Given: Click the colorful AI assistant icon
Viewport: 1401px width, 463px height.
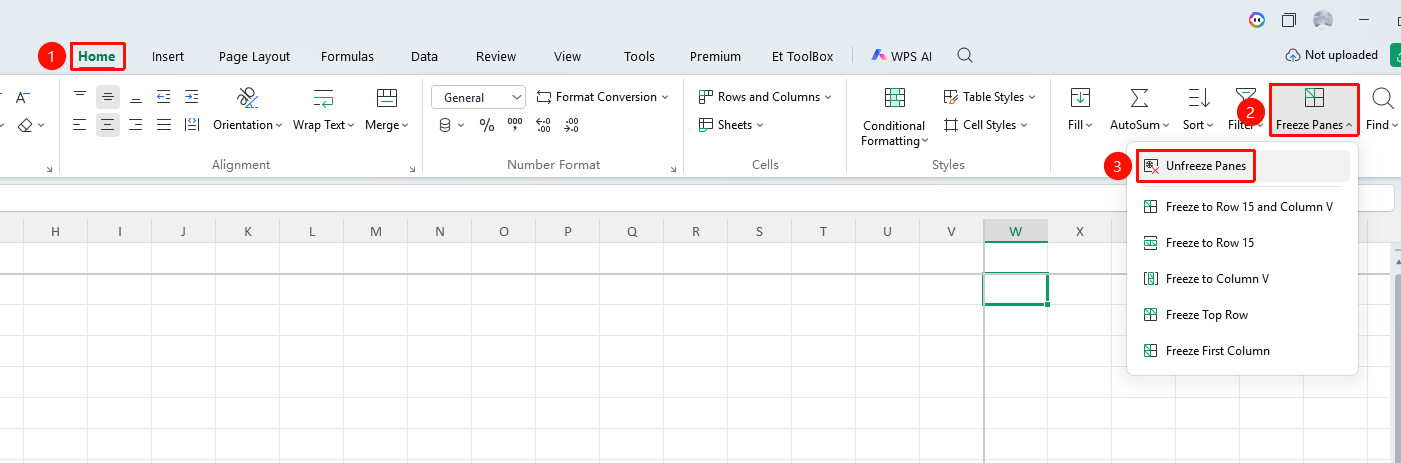Looking at the screenshot, I should coord(1257,20).
